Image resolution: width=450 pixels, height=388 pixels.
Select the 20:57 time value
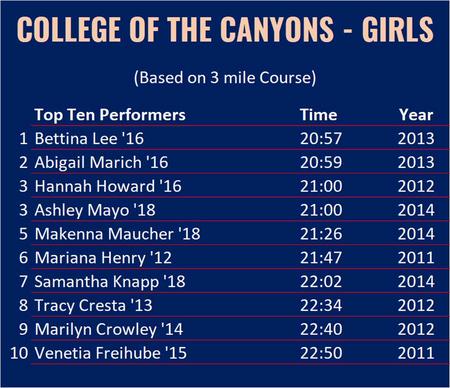pos(321,138)
